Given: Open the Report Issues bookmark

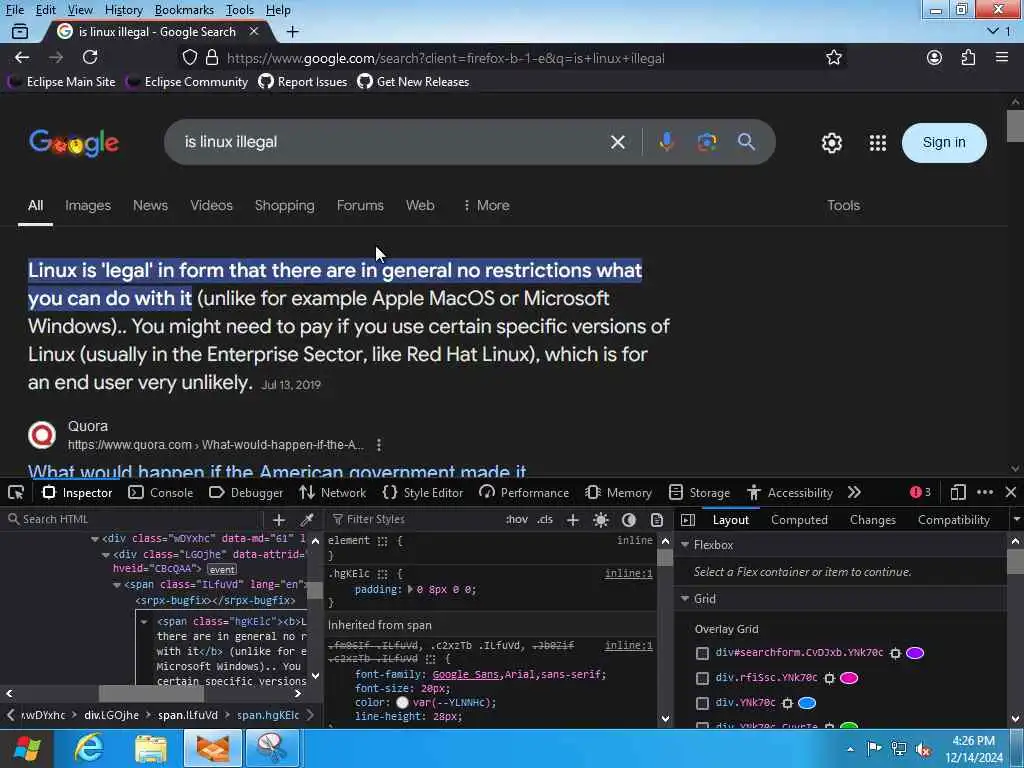Looking at the screenshot, I should click(303, 82).
